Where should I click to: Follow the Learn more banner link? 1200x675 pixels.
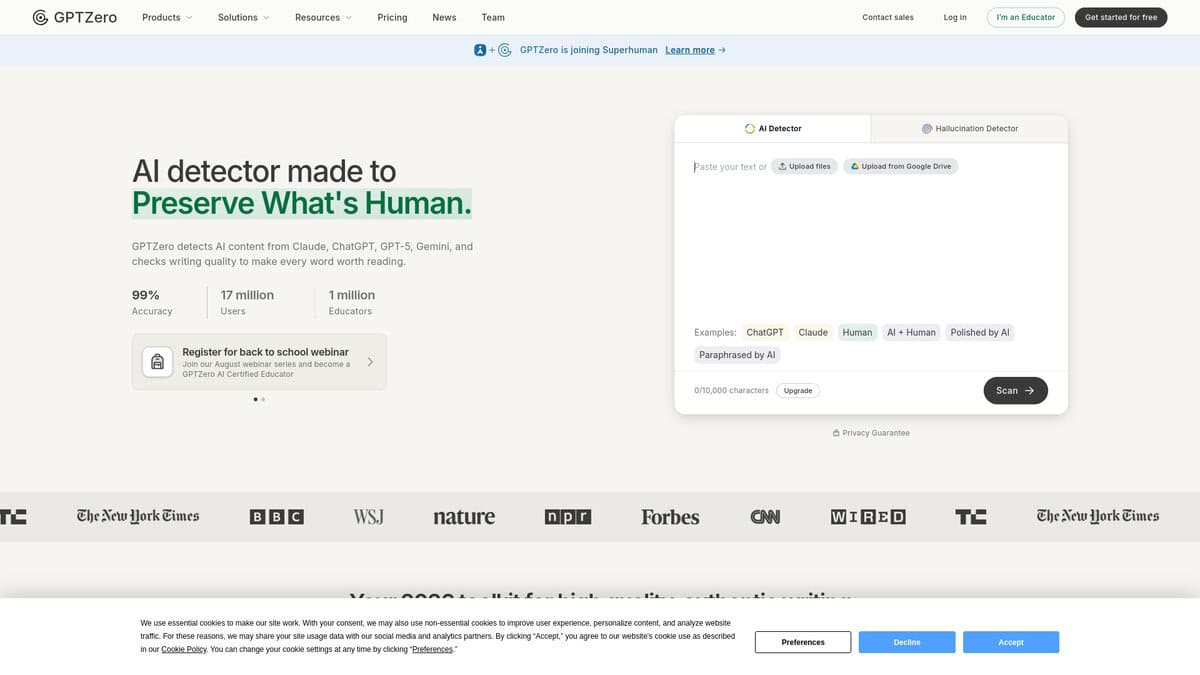pos(690,50)
